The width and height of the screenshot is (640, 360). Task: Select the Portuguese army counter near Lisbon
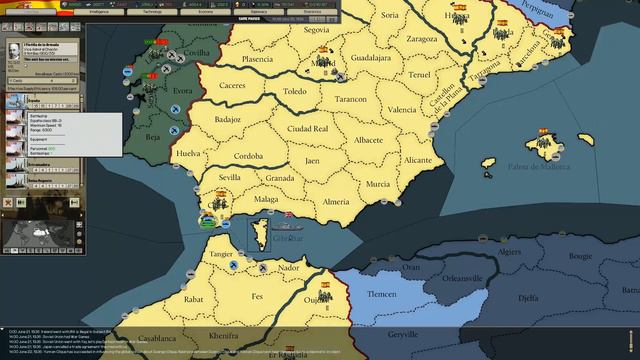click(x=155, y=54)
